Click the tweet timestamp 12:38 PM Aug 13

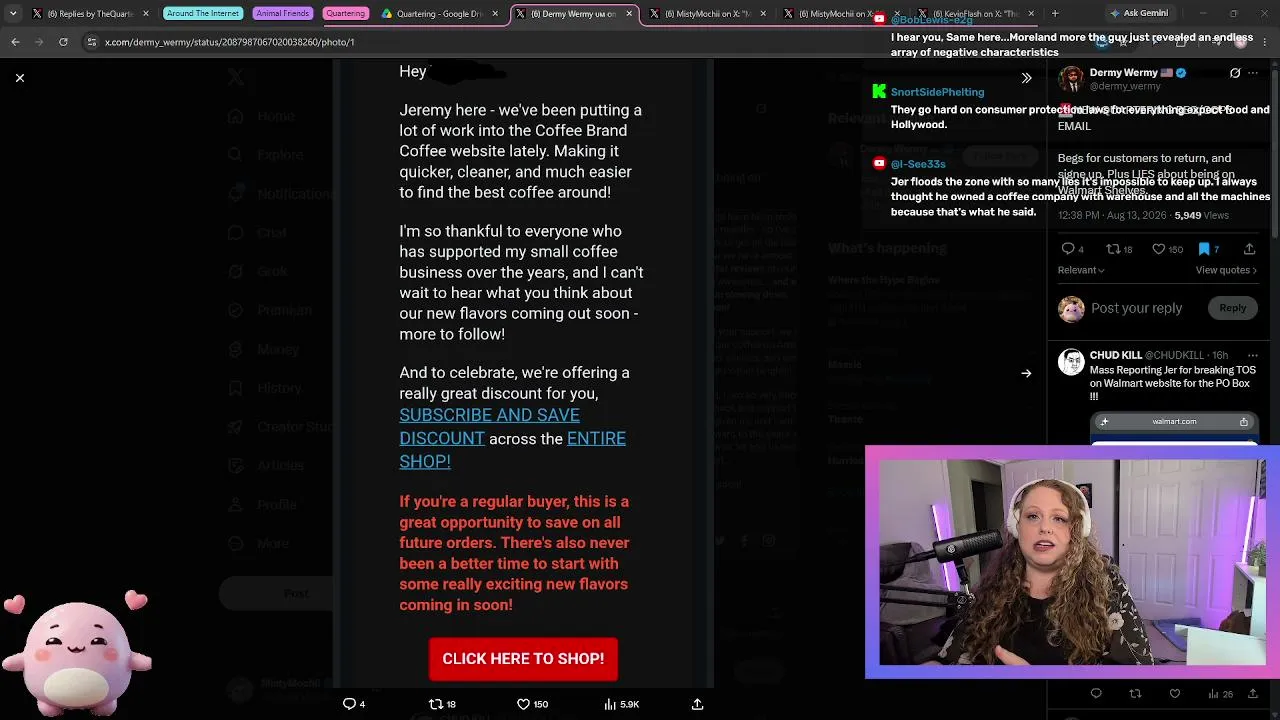click(x=1112, y=216)
